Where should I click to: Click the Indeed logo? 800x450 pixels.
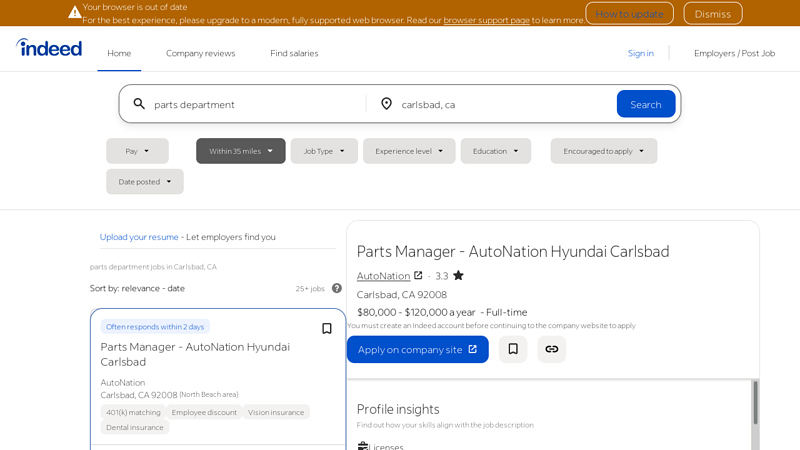[49, 48]
